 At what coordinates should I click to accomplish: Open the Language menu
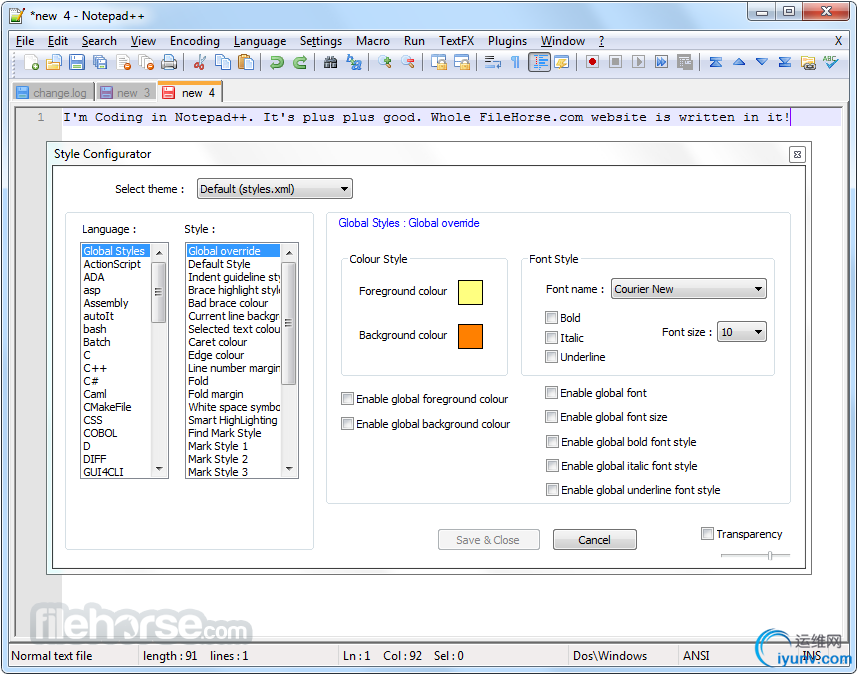259,41
